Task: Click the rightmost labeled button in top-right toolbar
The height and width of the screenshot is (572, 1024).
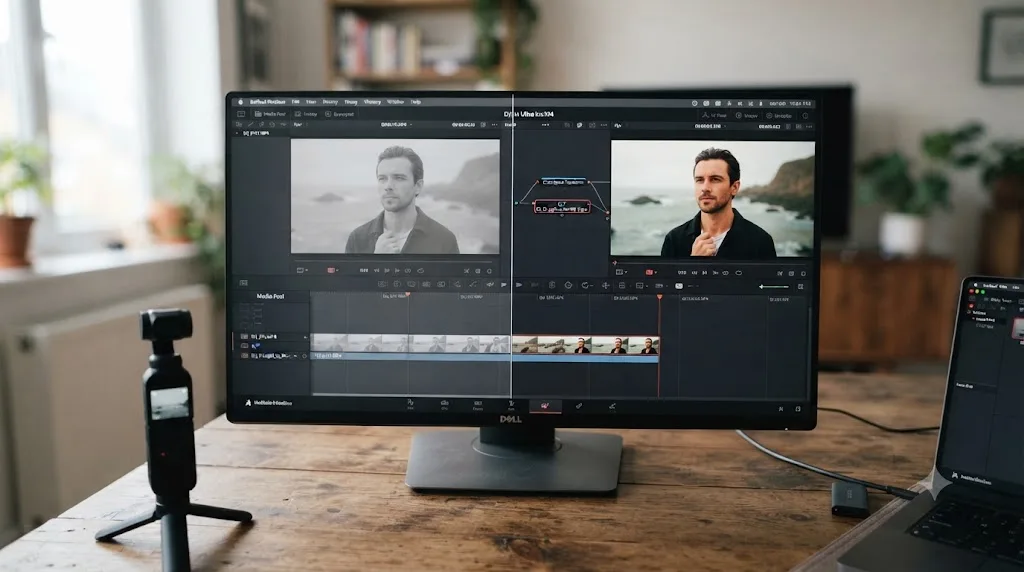Action: (x=779, y=116)
